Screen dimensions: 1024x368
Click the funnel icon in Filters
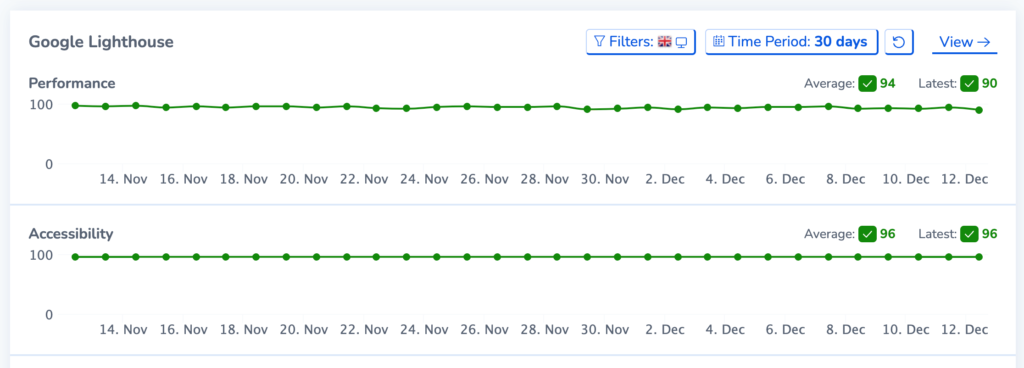pyautogui.click(x=599, y=42)
